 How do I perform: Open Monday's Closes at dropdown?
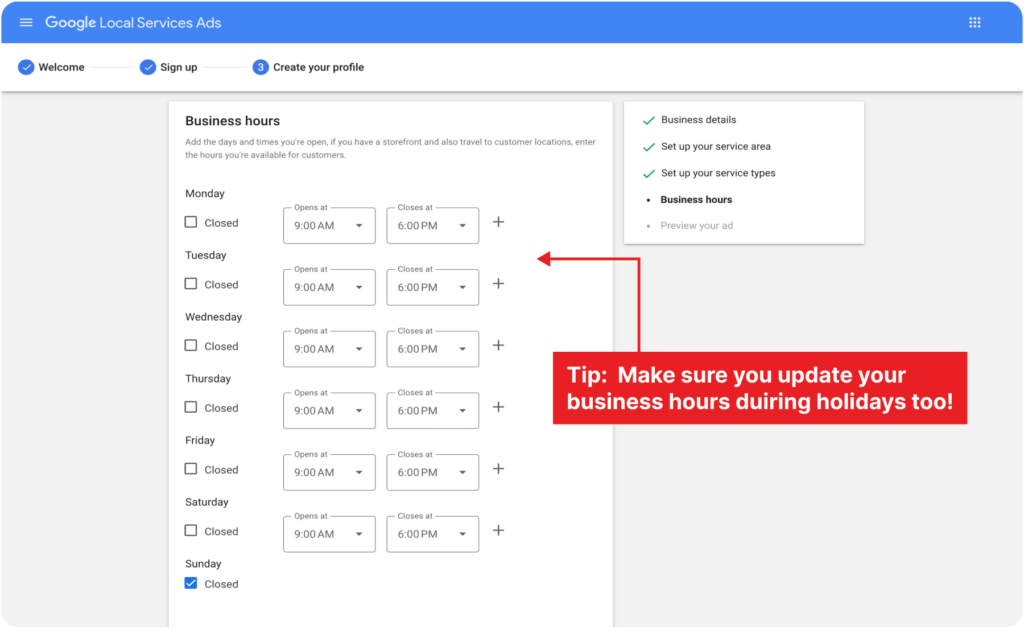pos(432,225)
